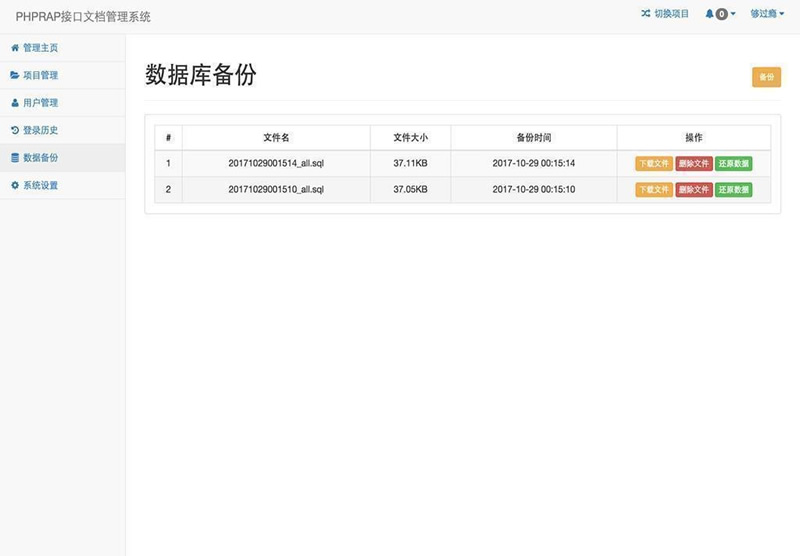Click the database icon beside 数据备份
The width and height of the screenshot is (800, 556).
[14, 158]
